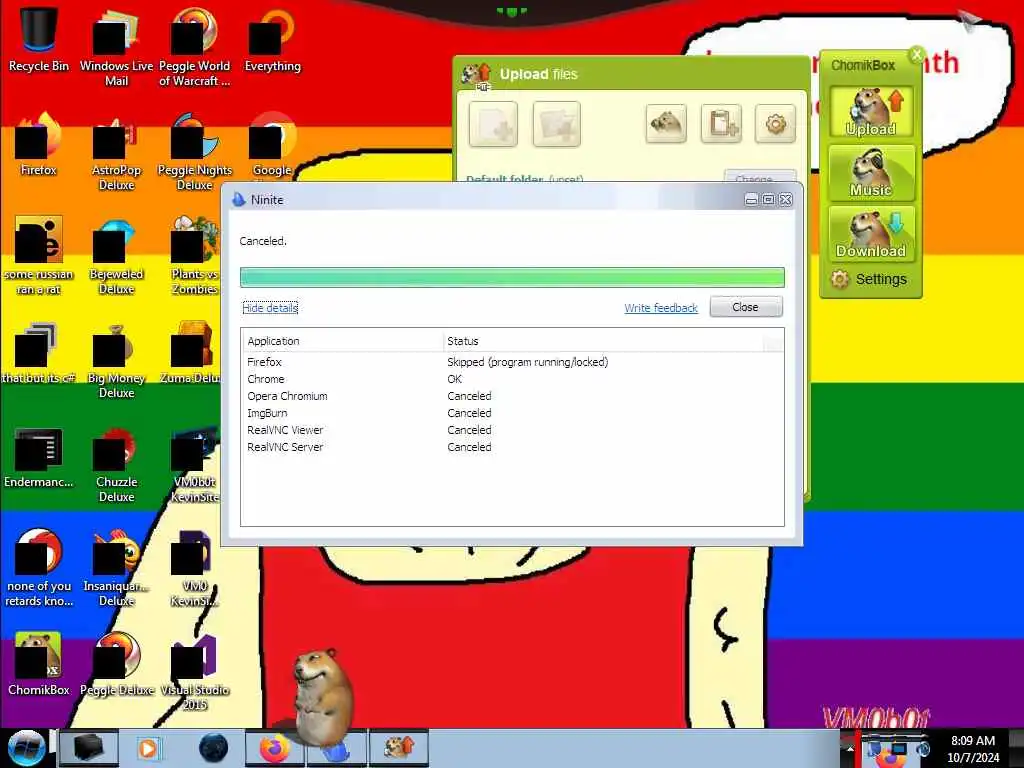
Task: Open the Everything search desktop icon
Action: (272, 39)
